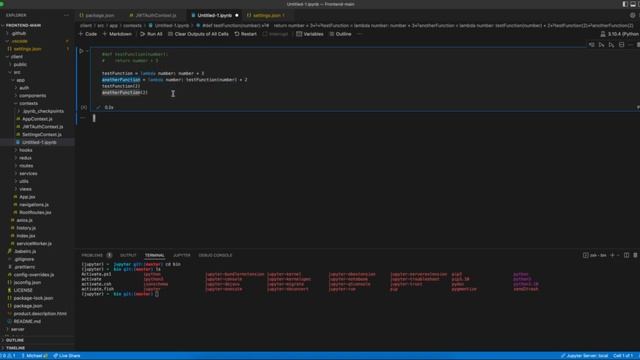Open LICENSE file
Image resolution: width=640 pixels, height=360 pixels.
[x=23, y=290]
